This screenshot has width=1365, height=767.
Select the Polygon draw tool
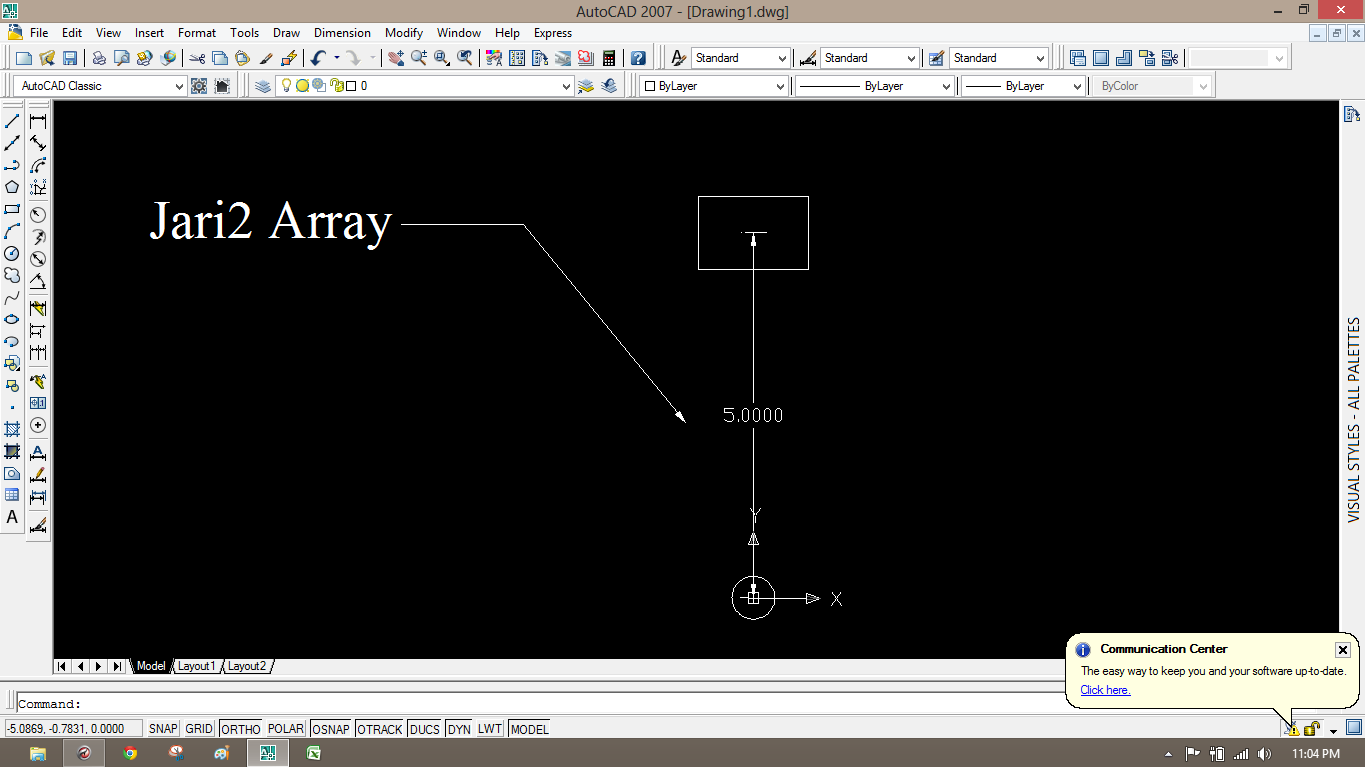click(x=12, y=187)
